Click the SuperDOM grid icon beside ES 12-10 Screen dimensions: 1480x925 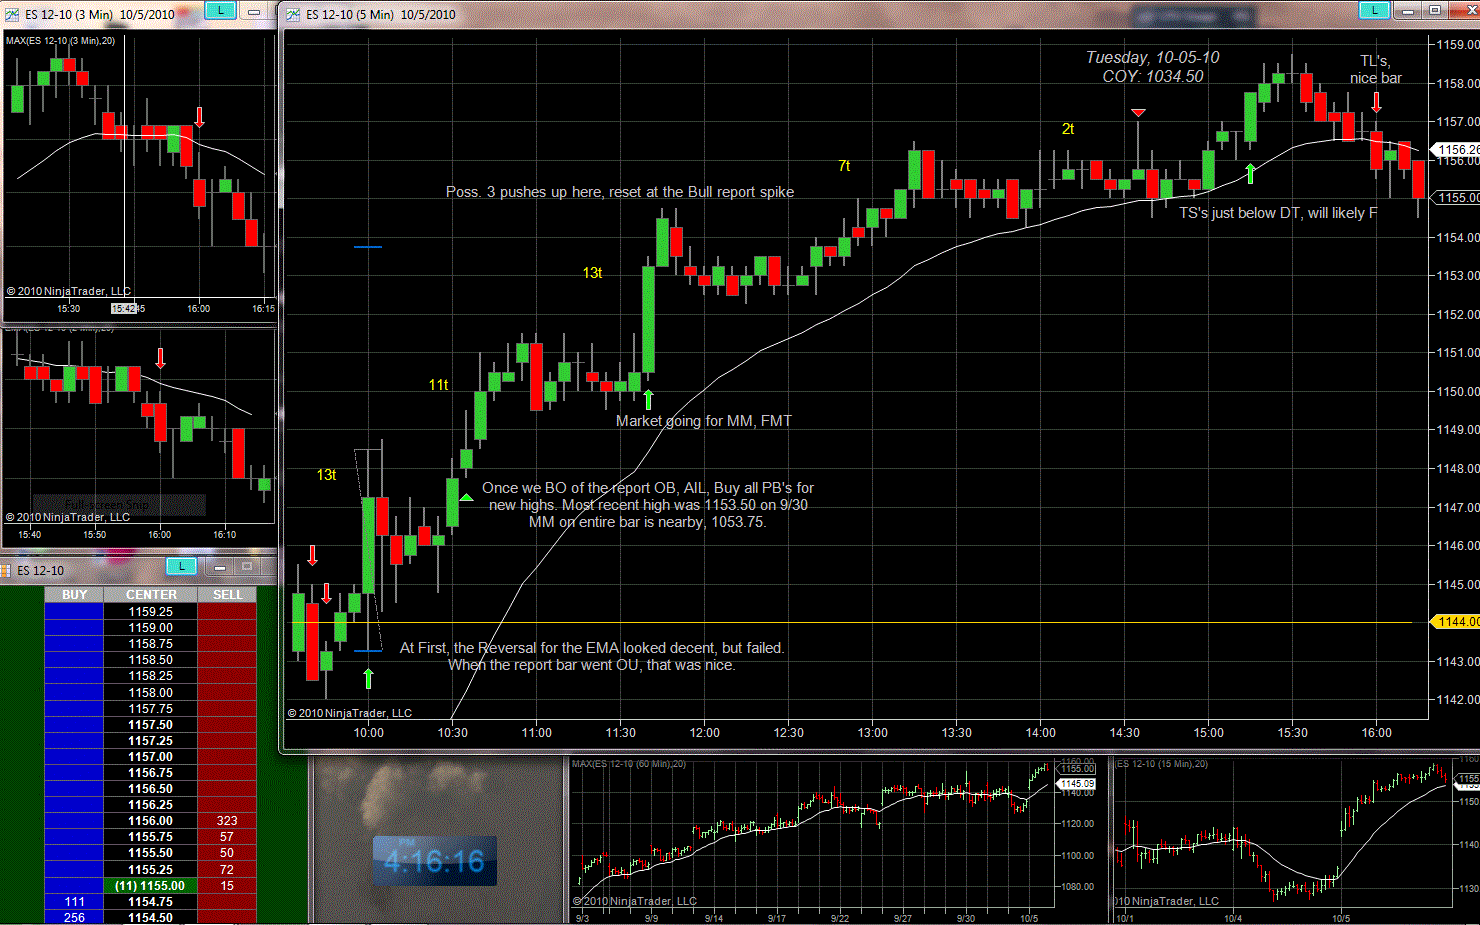(6, 570)
